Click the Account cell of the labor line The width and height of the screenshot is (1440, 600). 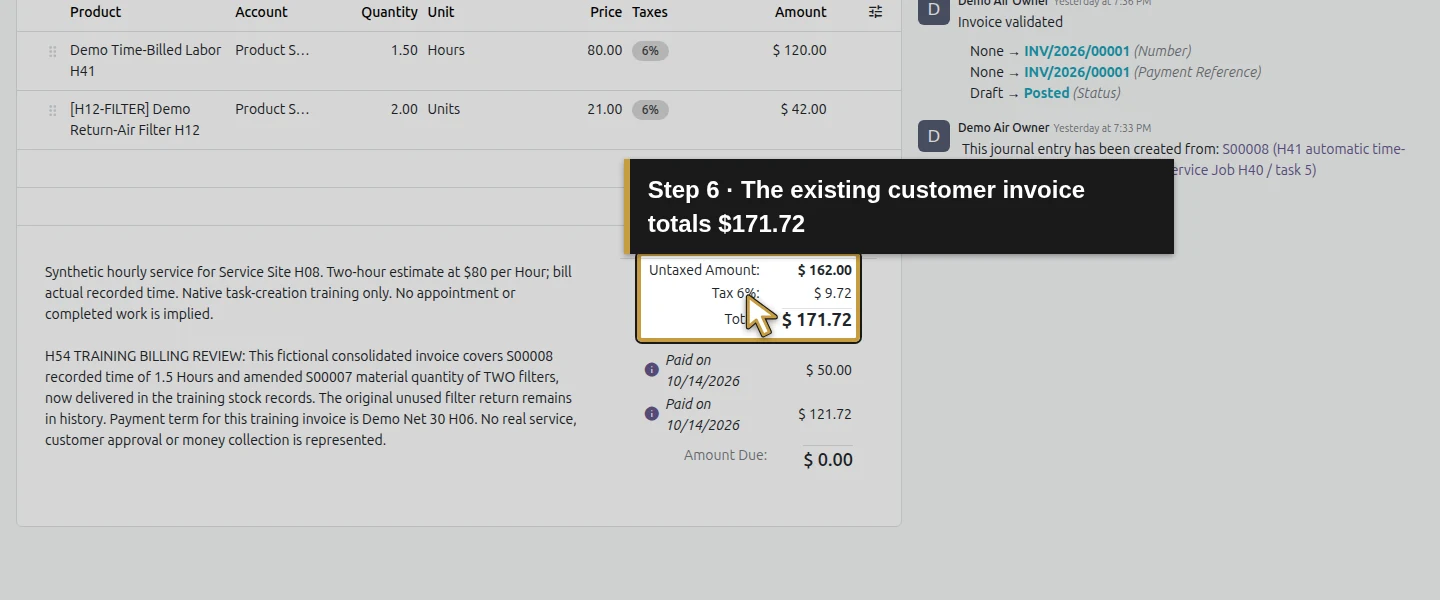click(x=272, y=50)
